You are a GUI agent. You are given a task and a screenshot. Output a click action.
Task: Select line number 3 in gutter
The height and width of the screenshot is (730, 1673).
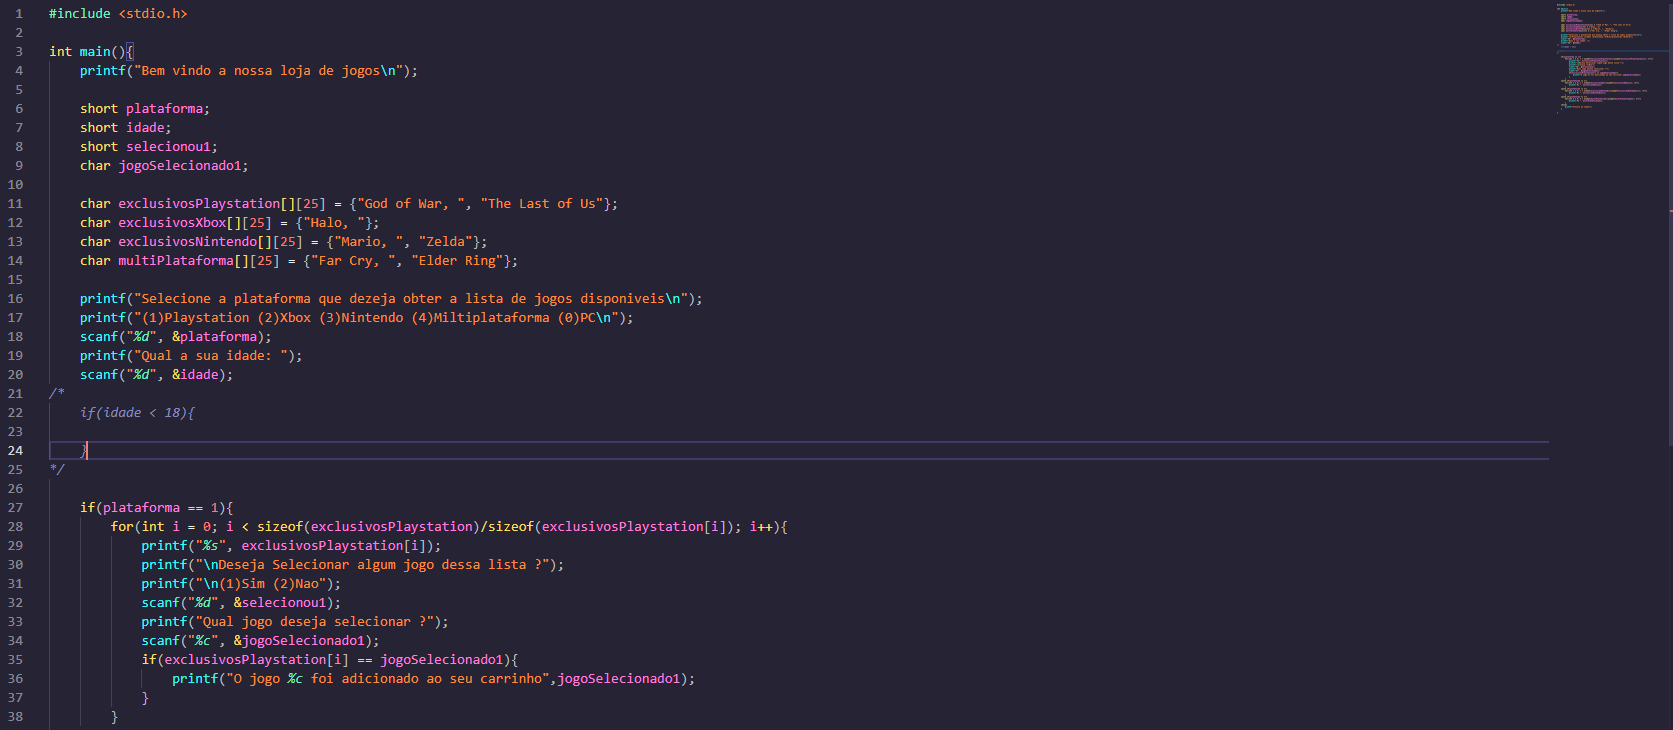point(19,52)
